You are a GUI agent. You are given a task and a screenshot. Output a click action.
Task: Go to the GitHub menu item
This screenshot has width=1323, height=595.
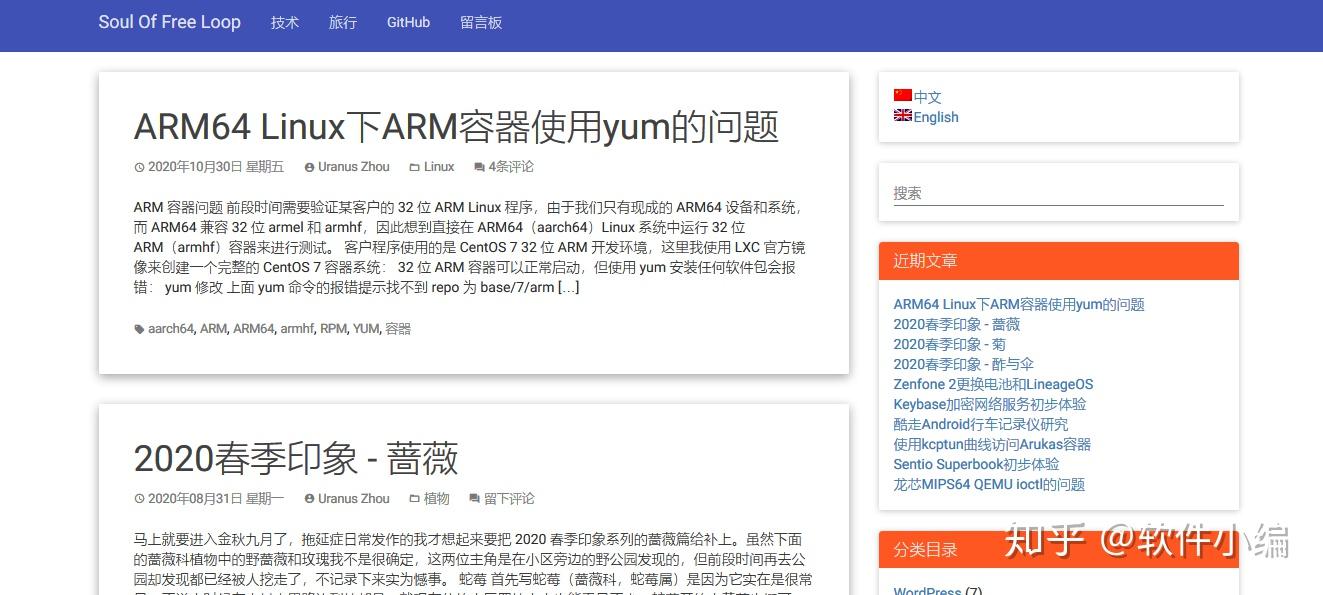408,22
